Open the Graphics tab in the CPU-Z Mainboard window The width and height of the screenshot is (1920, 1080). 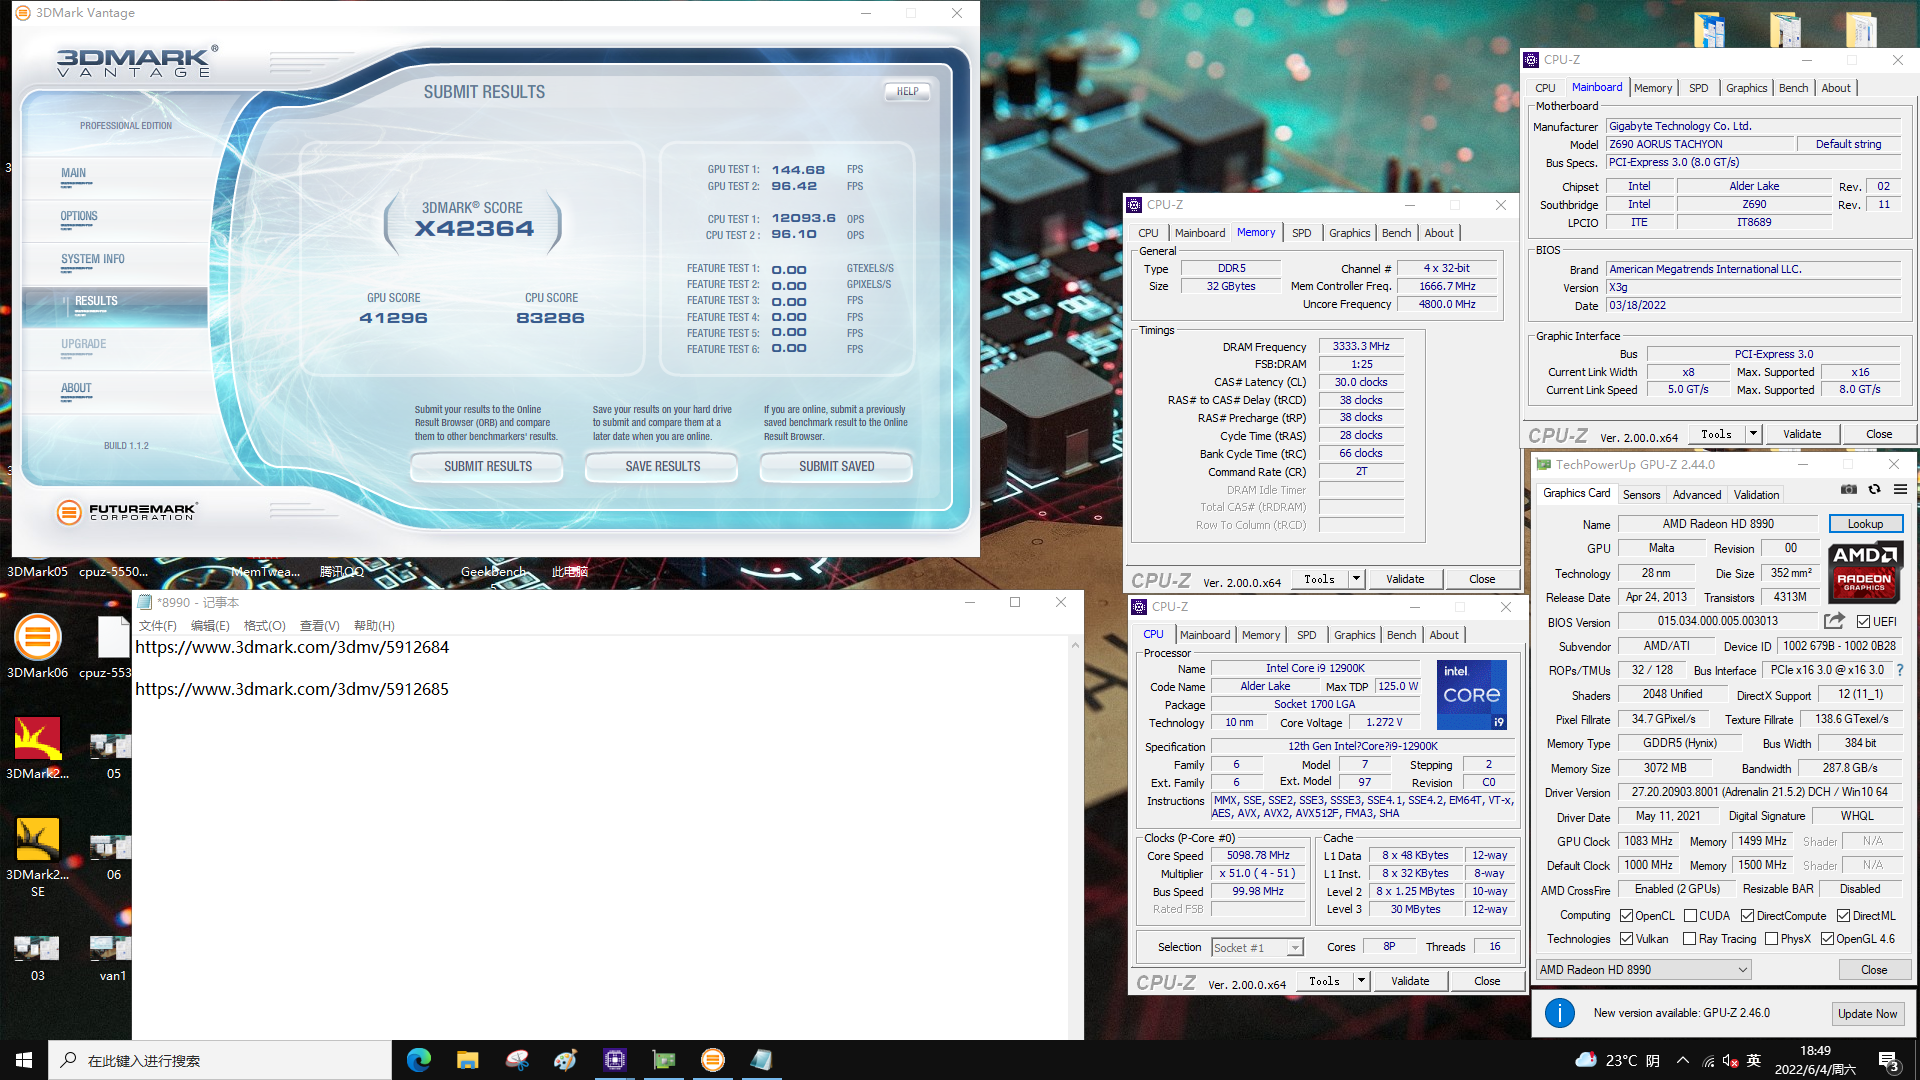[x=1746, y=88]
